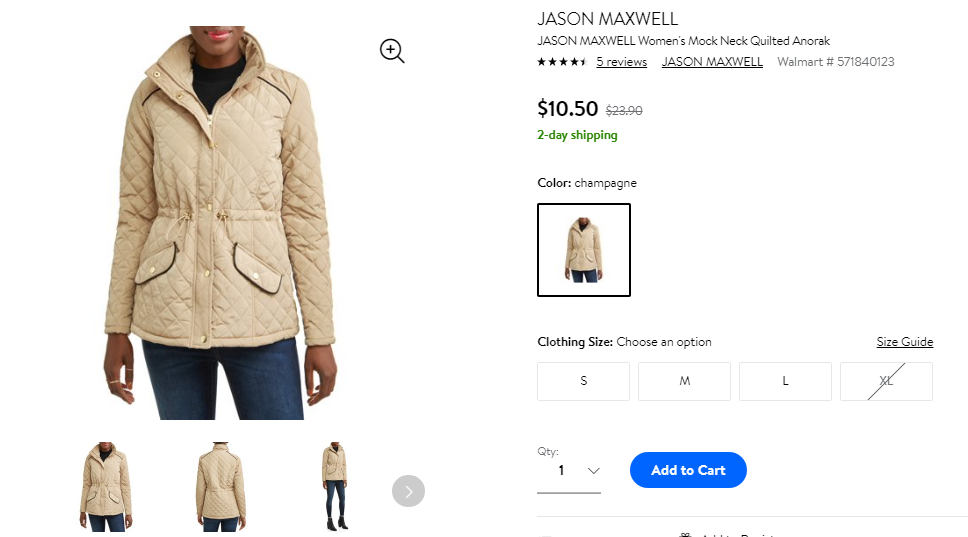The width and height of the screenshot is (968, 537).
Task: Click the 2-day shipping text
Action: coord(577,135)
